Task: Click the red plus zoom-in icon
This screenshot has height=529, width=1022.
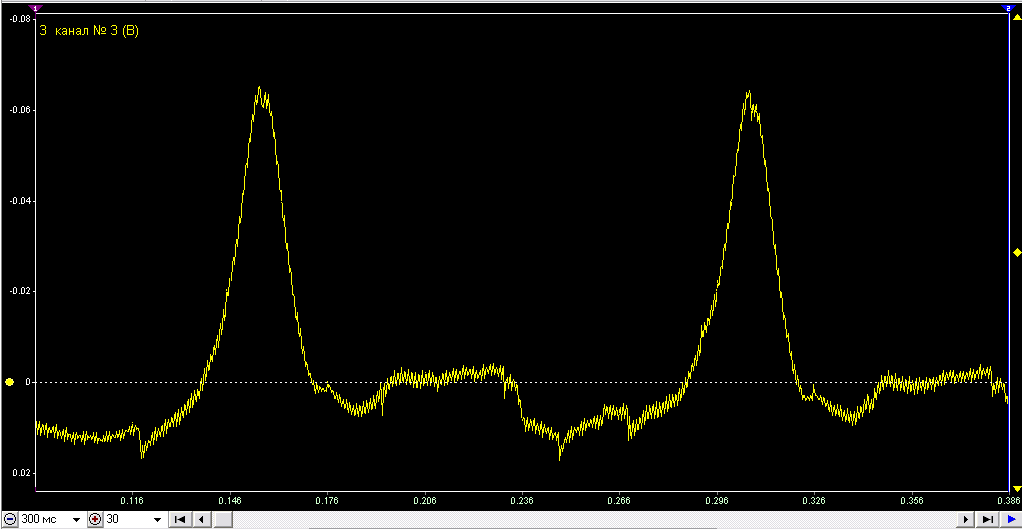Action: click(x=95, y=519)
